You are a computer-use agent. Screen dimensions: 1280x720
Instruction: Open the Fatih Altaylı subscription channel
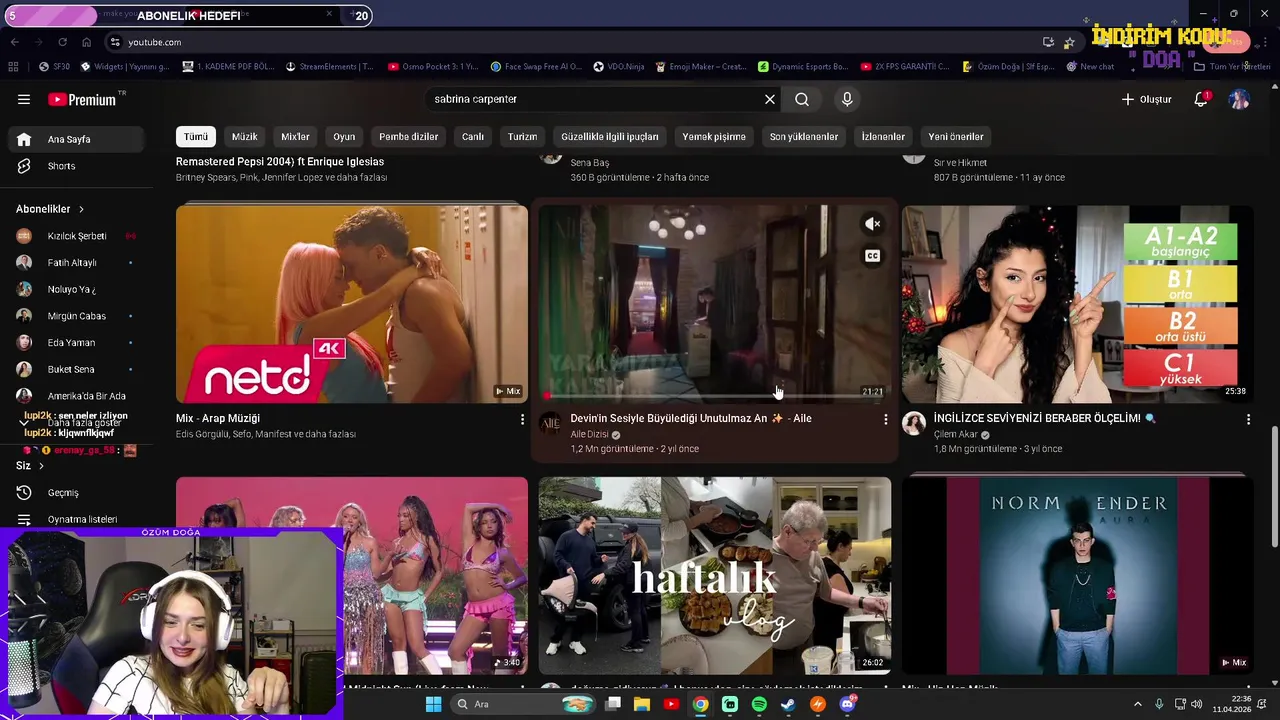point(78,263)
